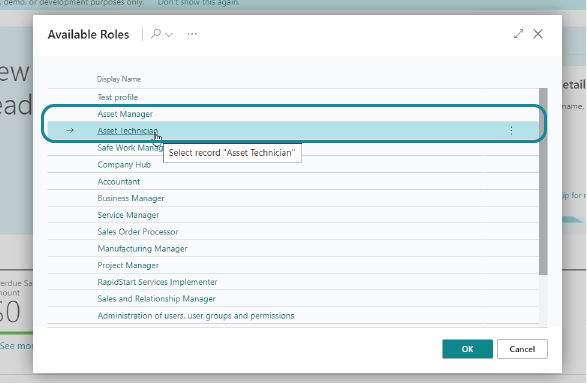Click the Display Name column header
587x384 pixels.
tap(119, 79)
